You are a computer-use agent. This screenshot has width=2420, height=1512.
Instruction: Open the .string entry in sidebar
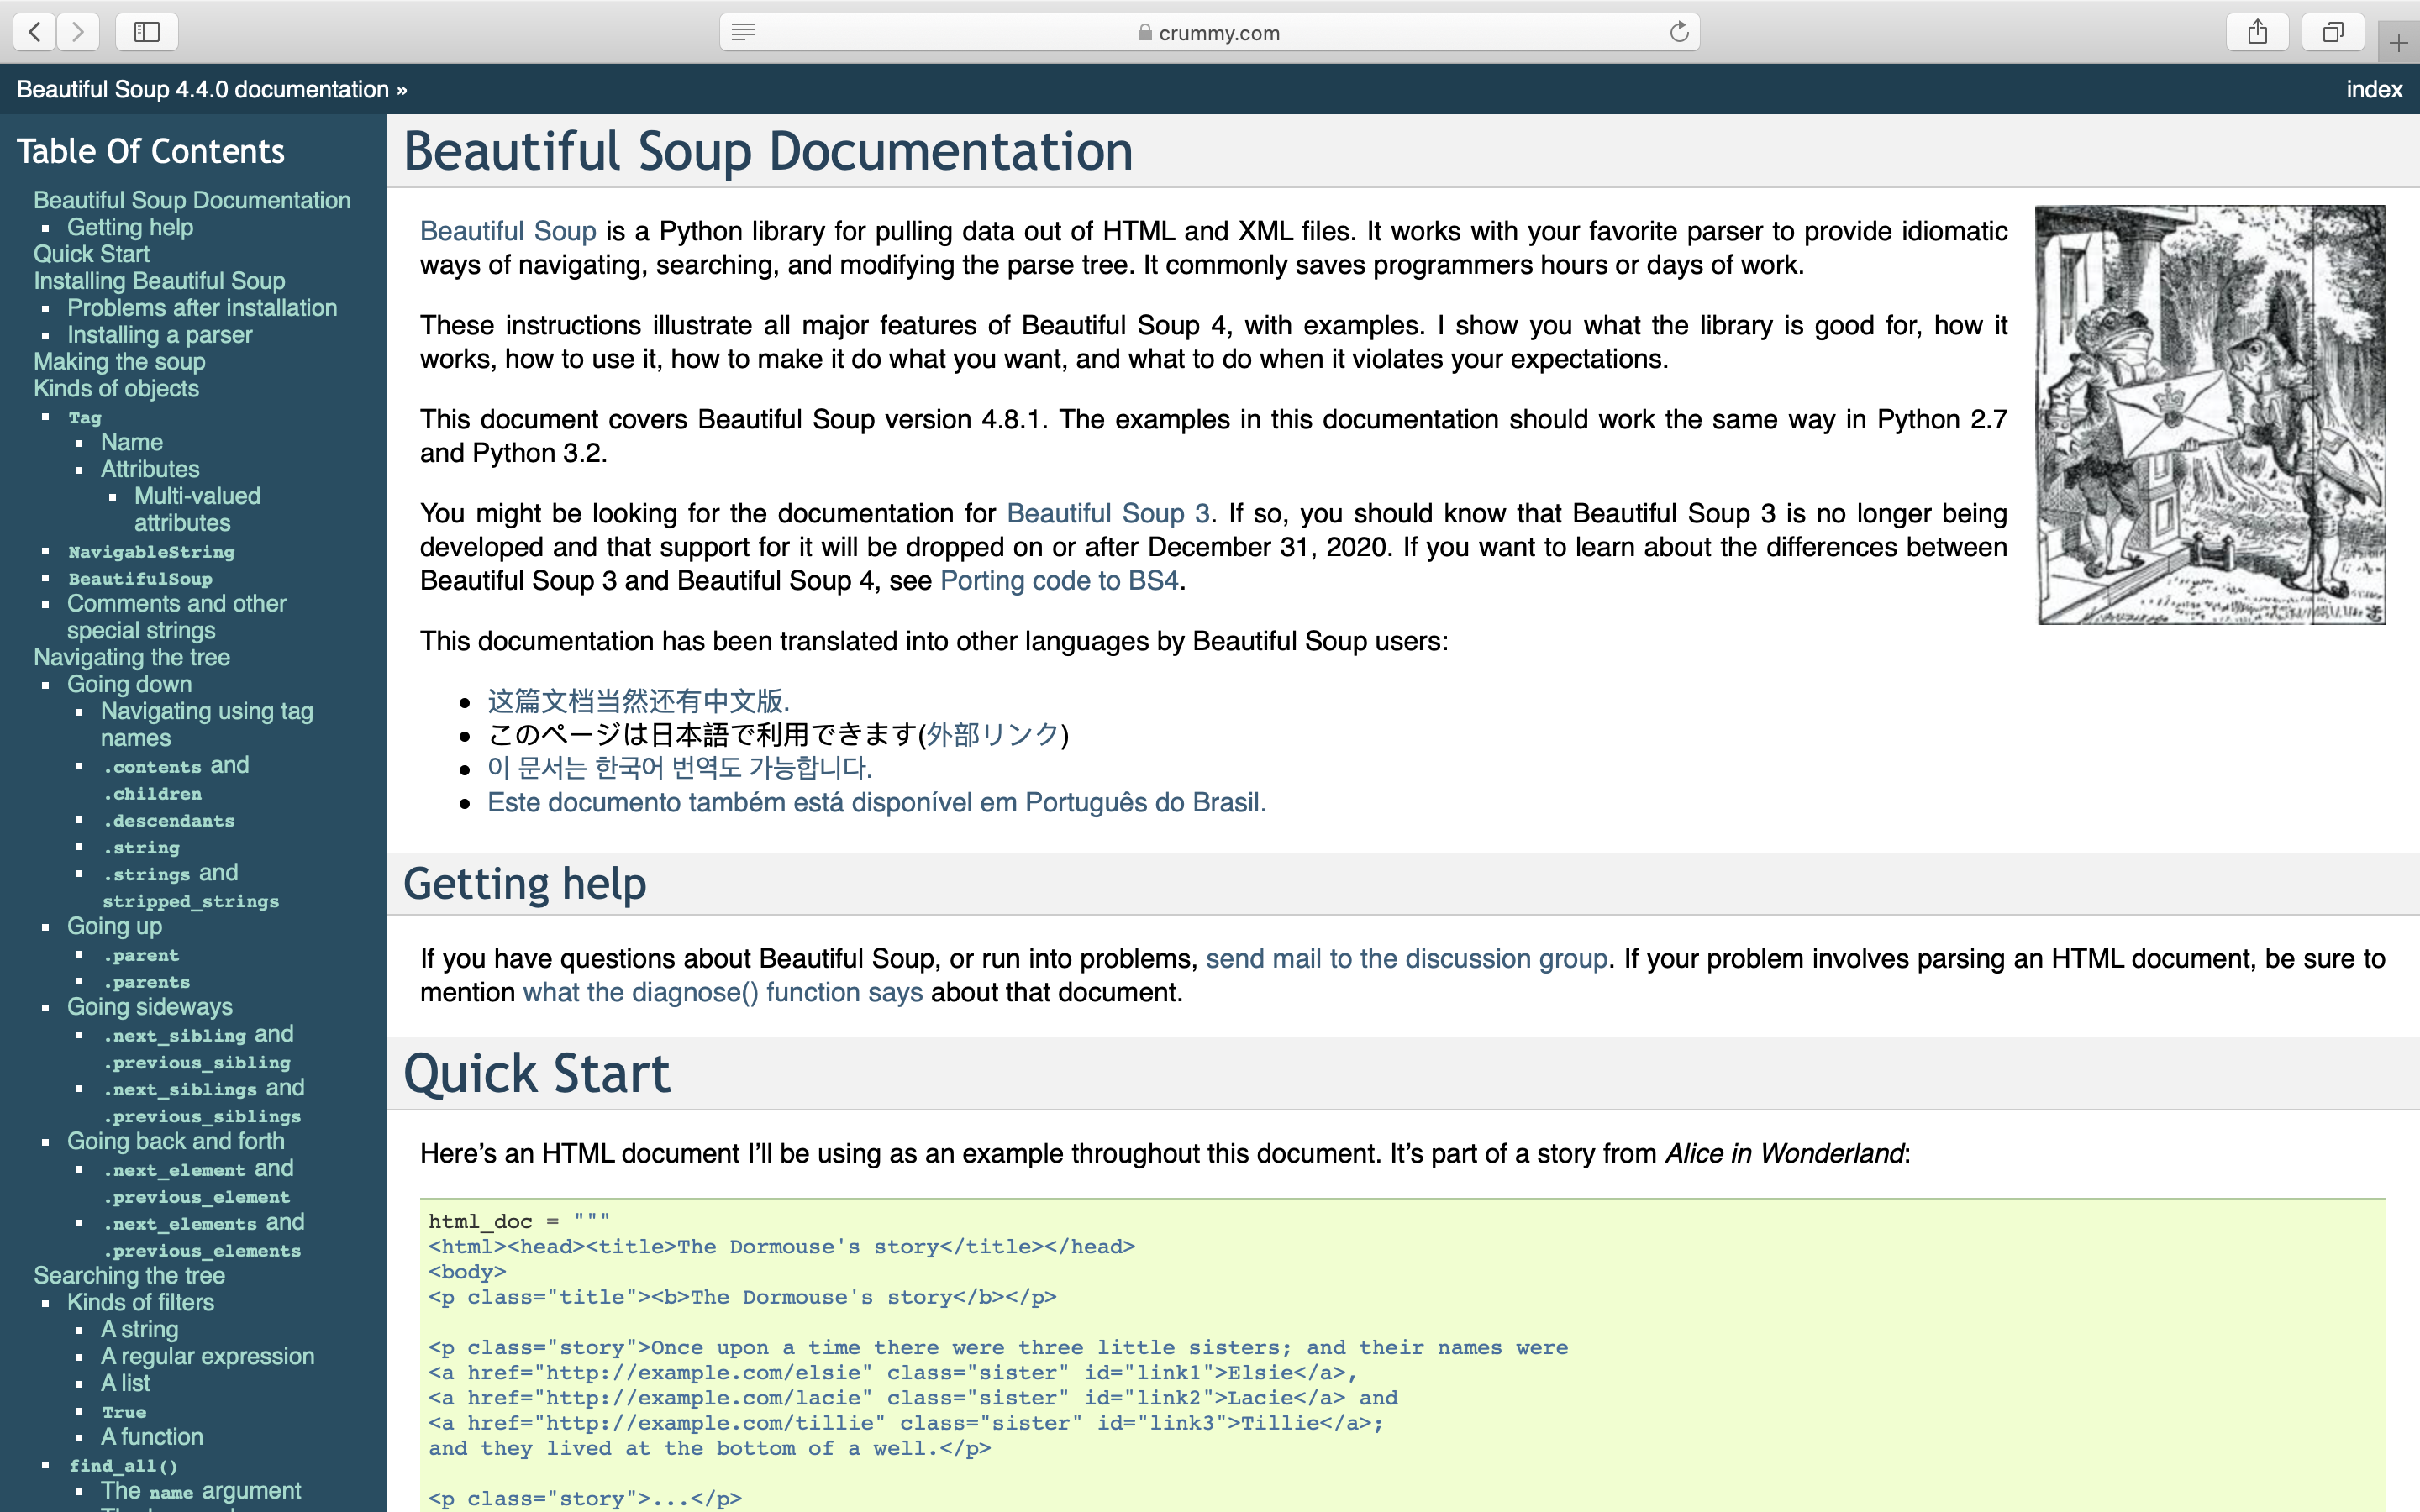point(141,847)
